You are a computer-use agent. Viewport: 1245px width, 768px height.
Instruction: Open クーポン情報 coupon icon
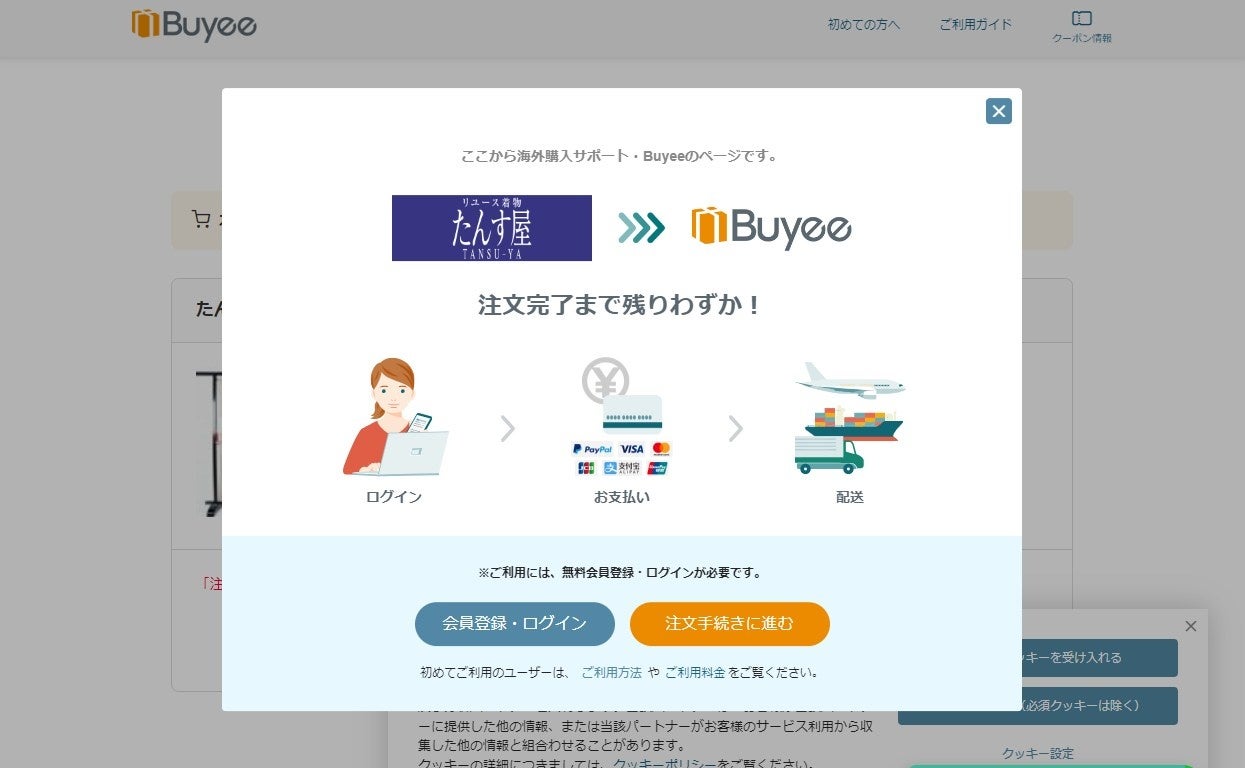coord(1082,27)
